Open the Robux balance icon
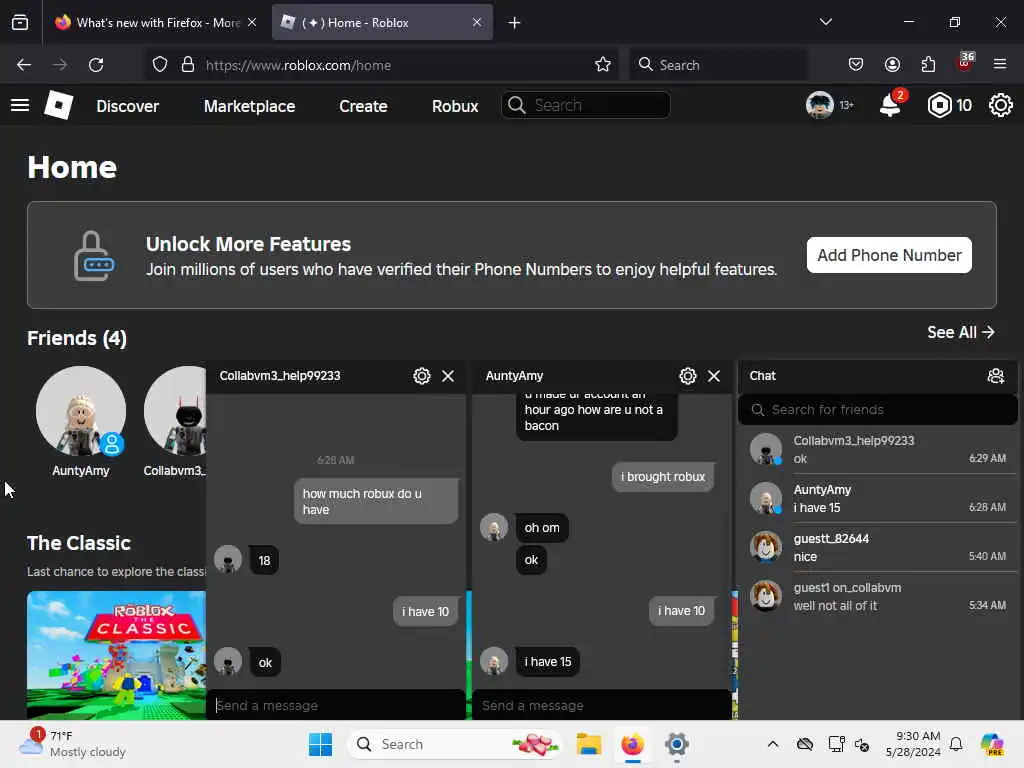Image resolution: width=1024 pixels, height=768 pixels. click(939, 105)
